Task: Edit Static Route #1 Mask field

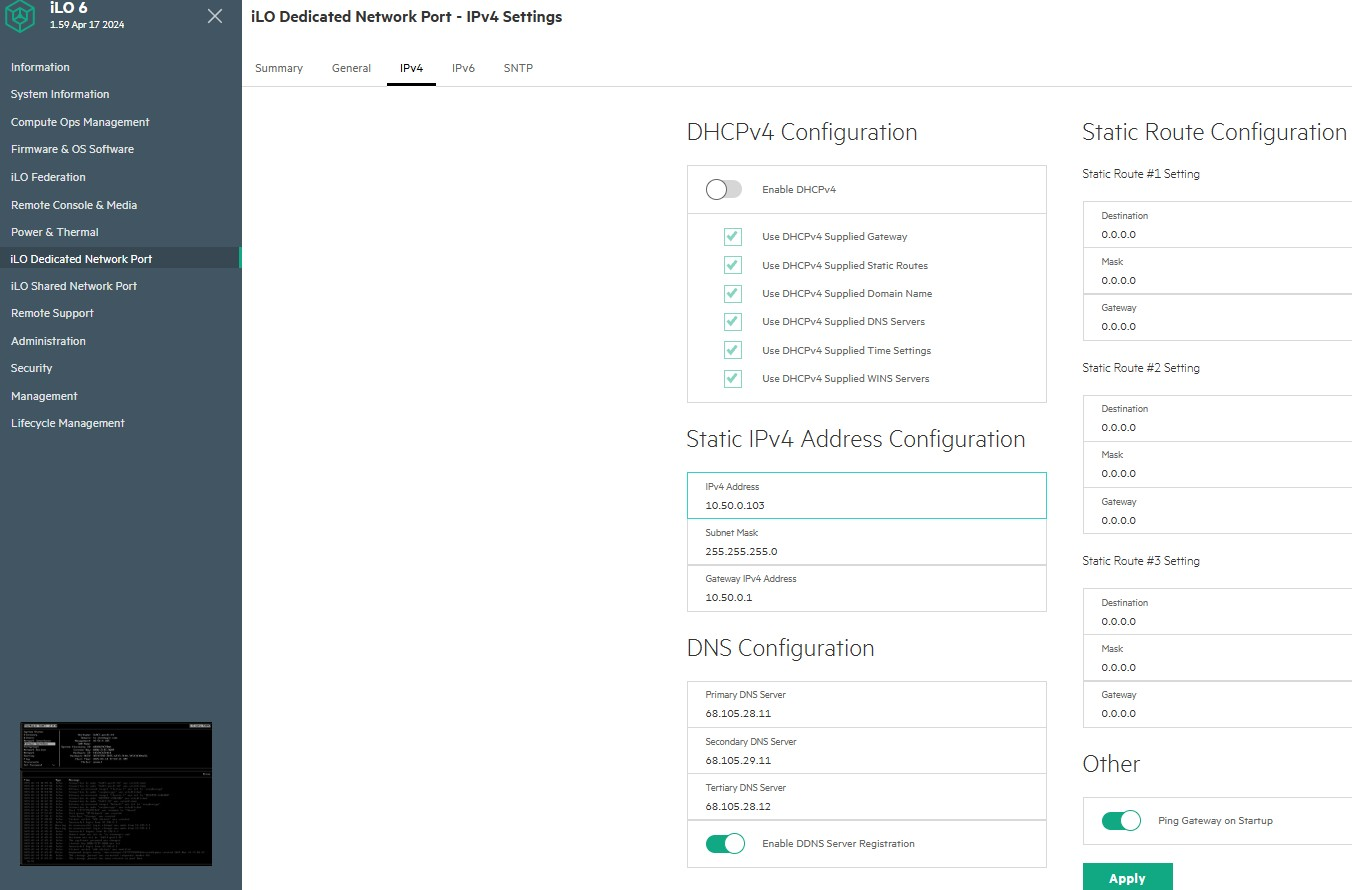Action: (1217, 271)
